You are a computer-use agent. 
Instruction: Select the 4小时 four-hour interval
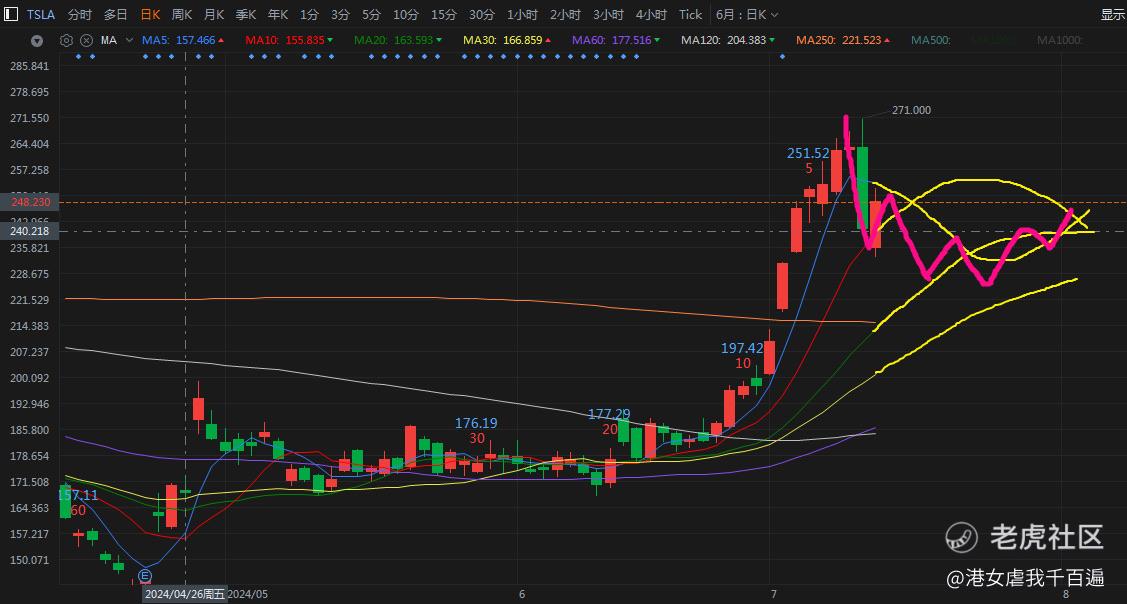[x=651, y=14]
